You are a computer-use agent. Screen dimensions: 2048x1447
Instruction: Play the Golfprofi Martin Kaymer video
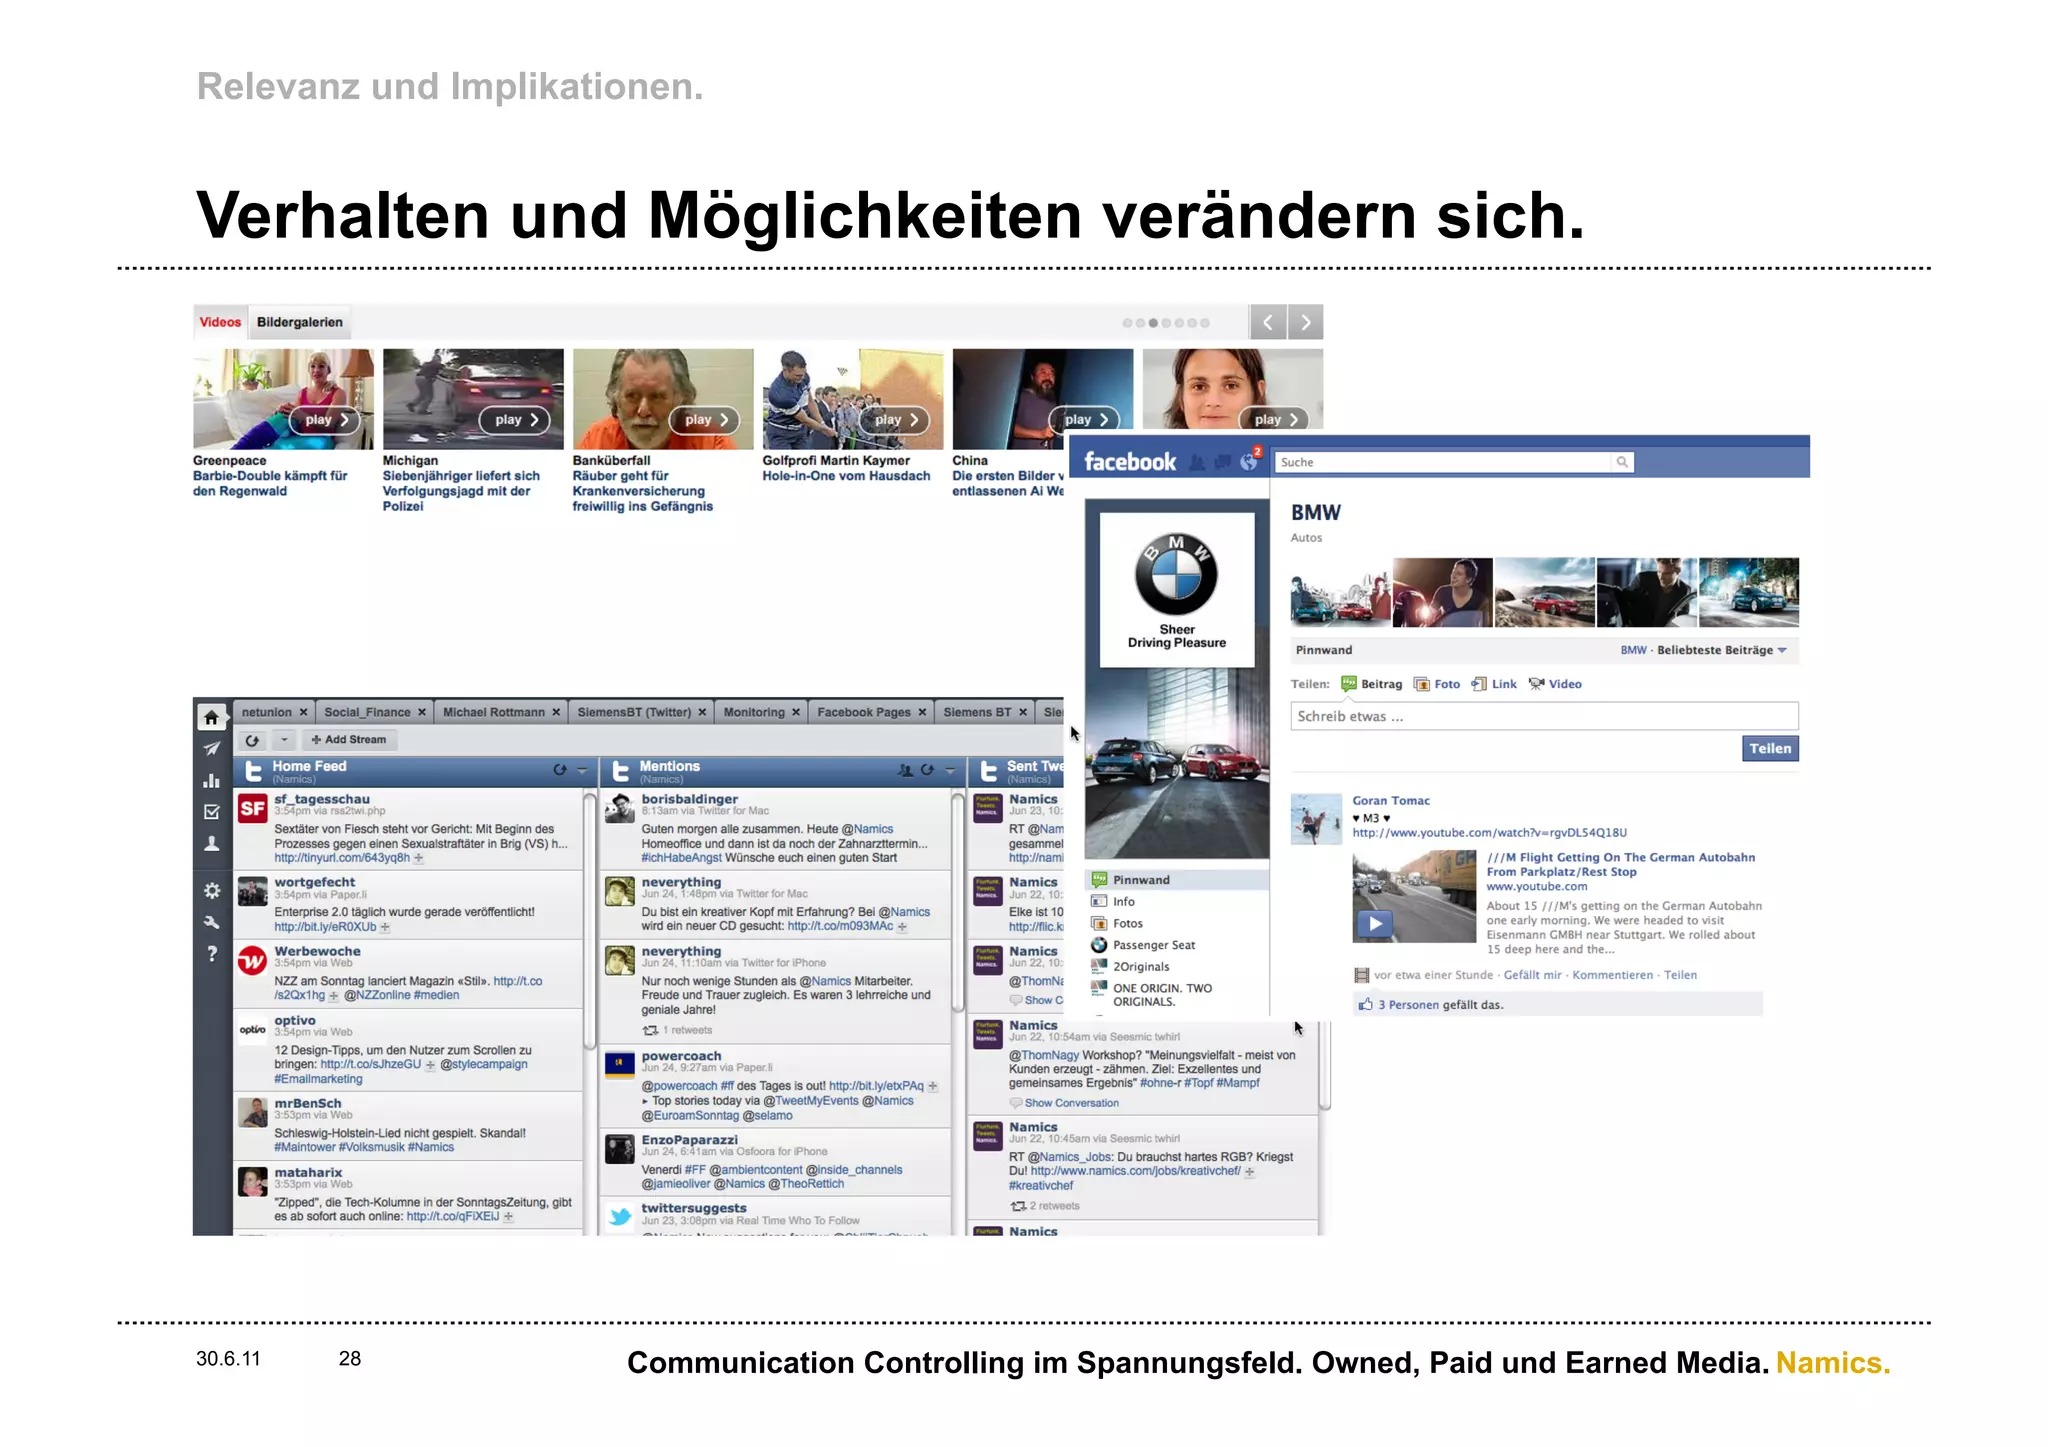(896, 420)
